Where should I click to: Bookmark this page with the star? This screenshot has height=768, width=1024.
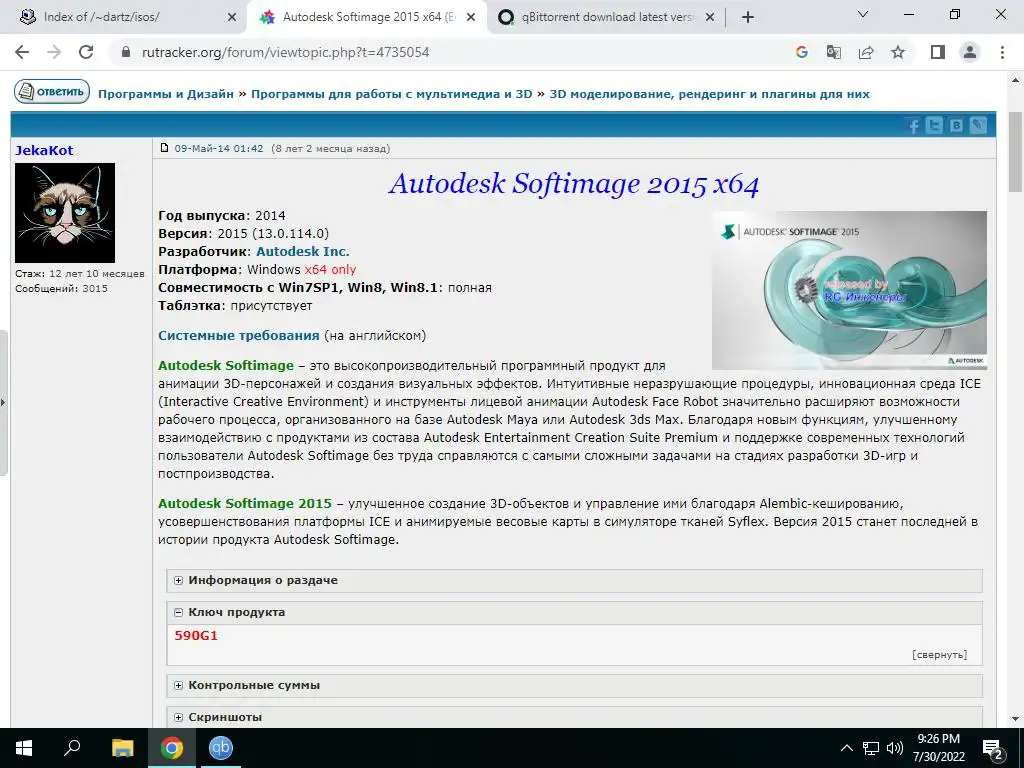click(898, 52)
